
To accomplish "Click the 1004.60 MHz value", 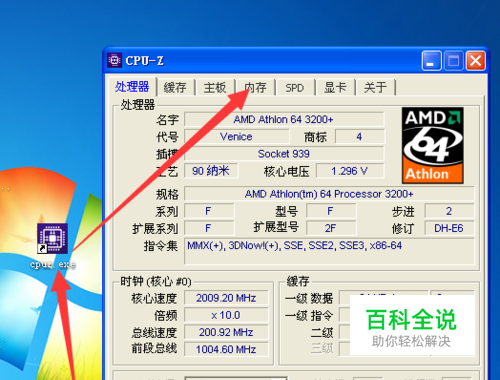I will click(226, 349).
